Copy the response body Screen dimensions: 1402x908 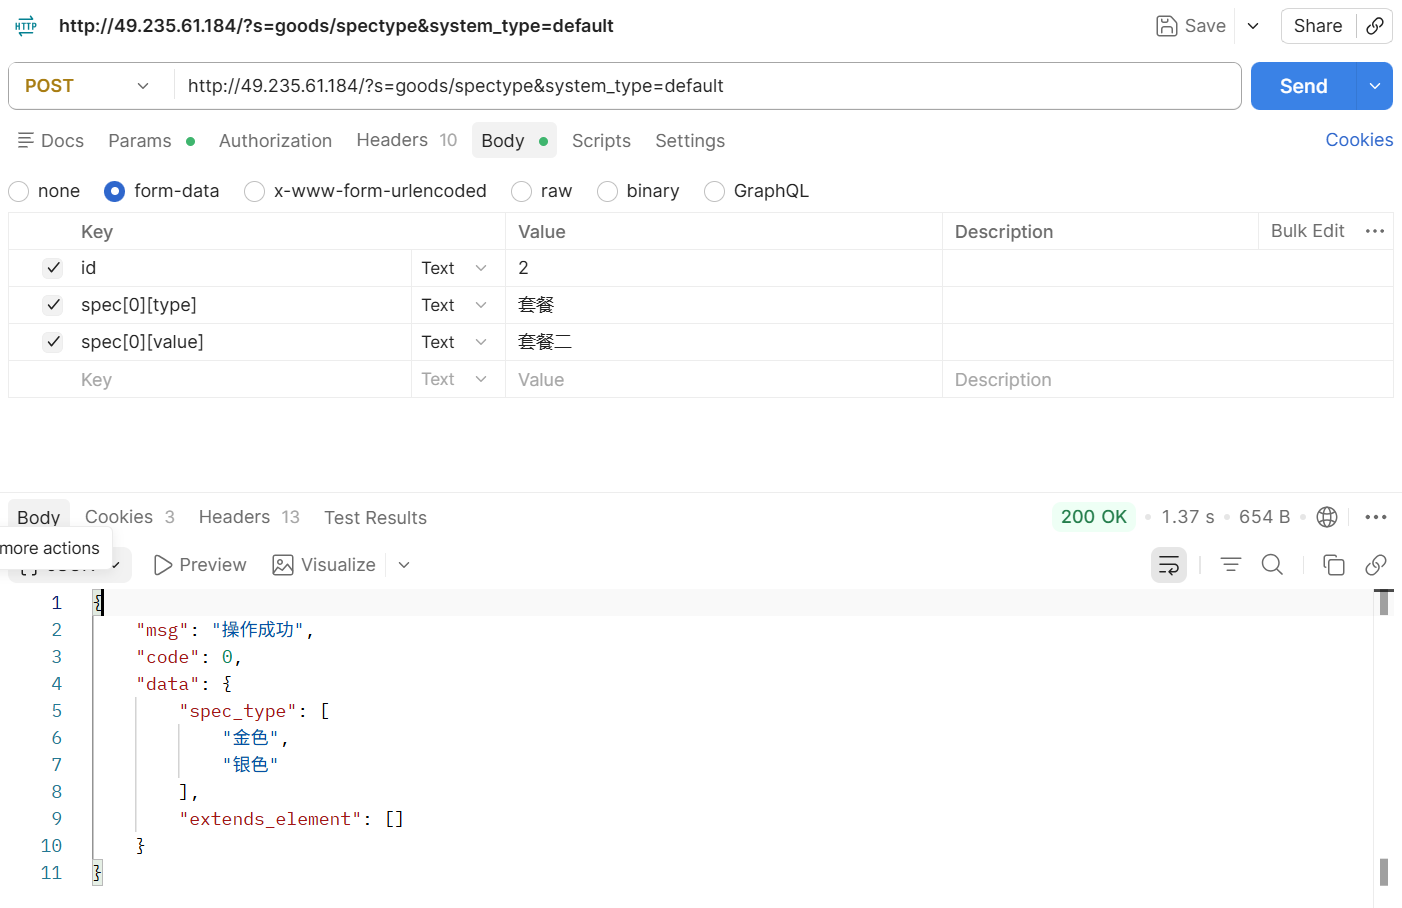1334,565
